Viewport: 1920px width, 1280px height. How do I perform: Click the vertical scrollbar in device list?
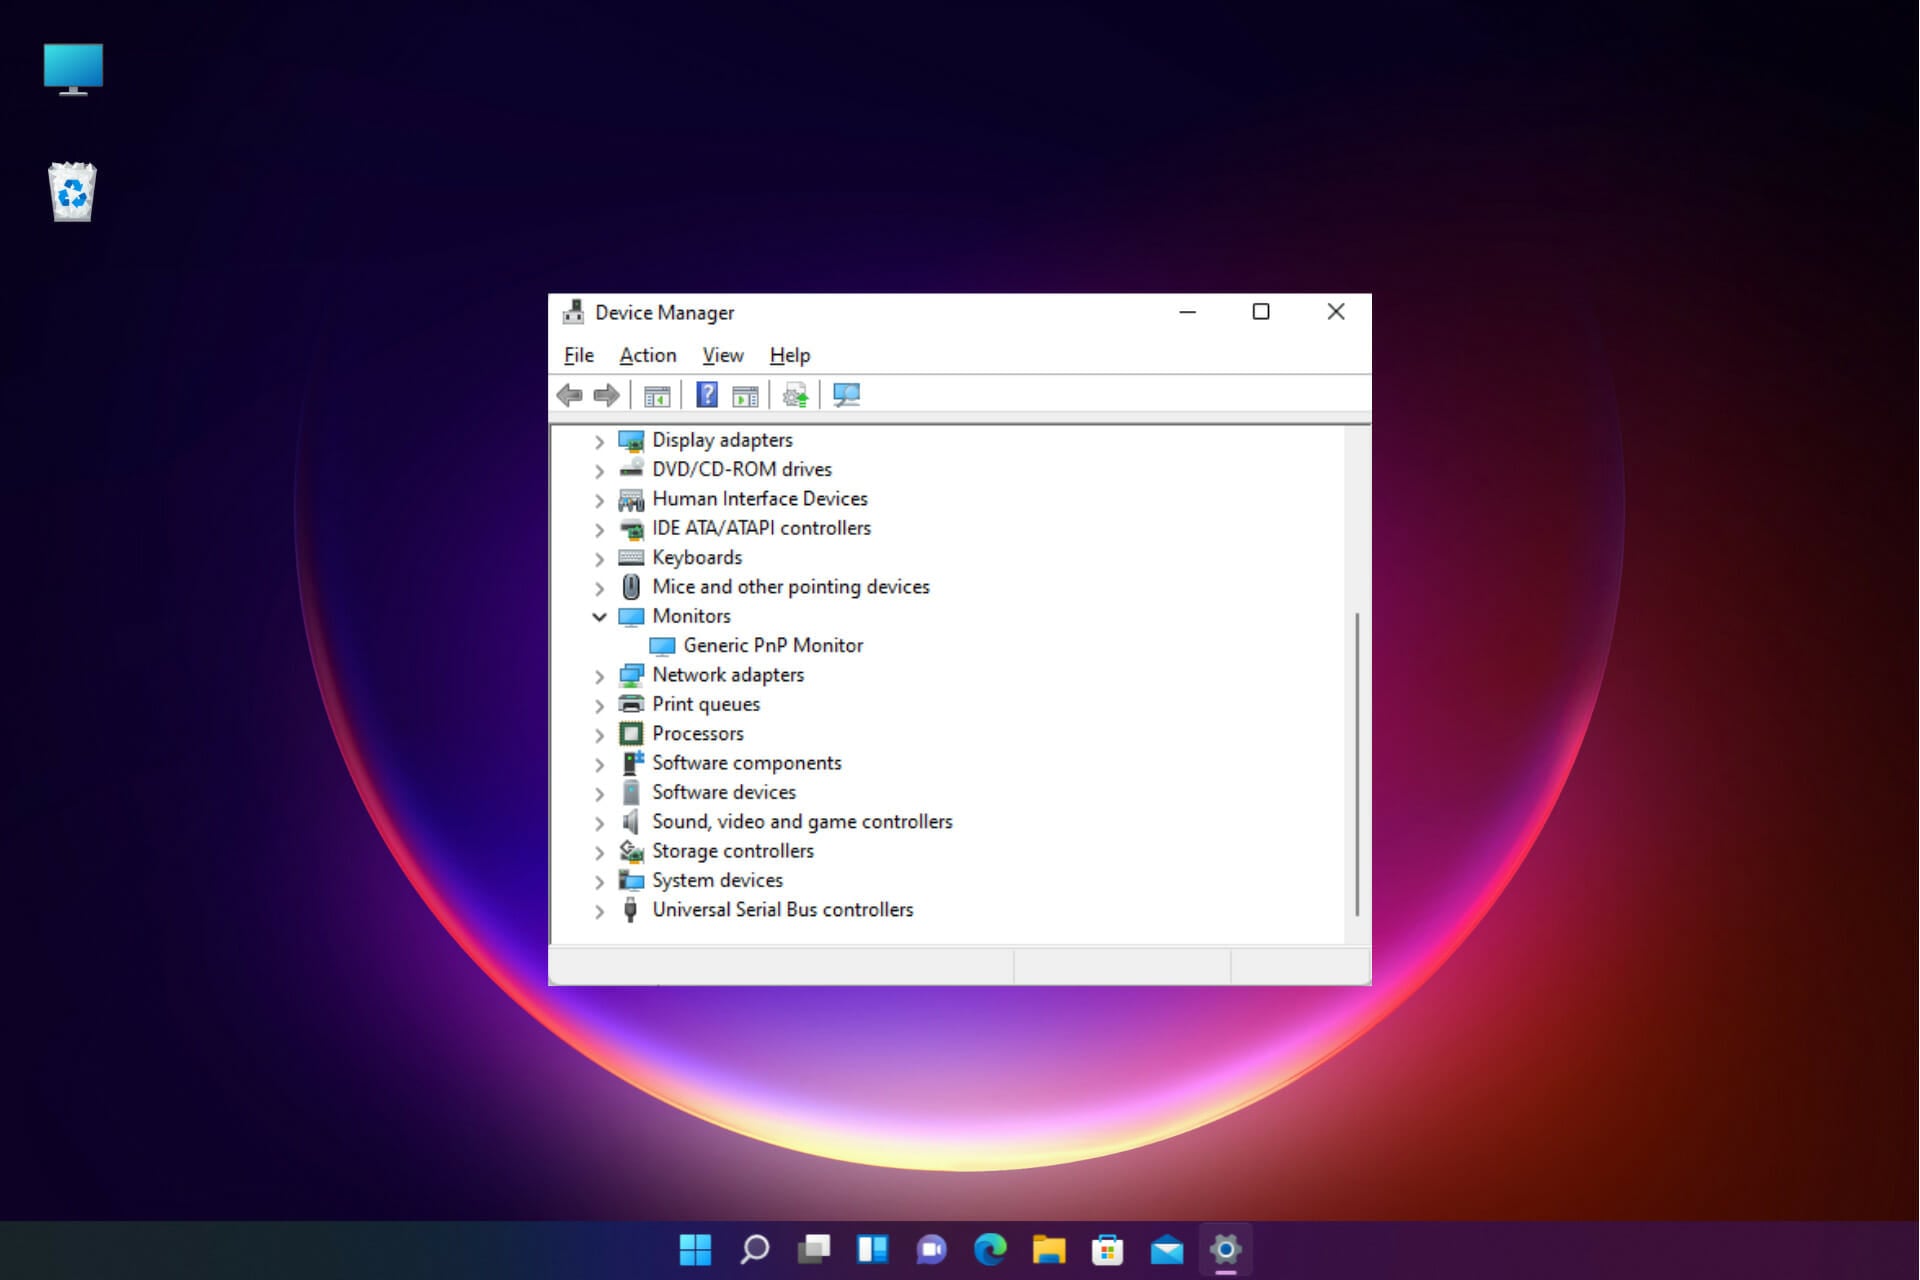tap(1356, 765)
